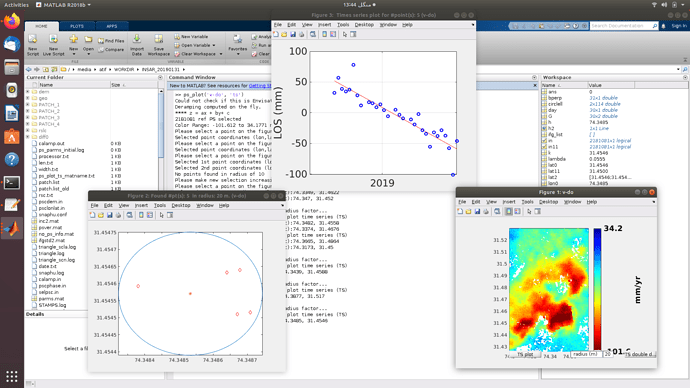Expand the Clear Workspace dropdown arrow

click(220, 54)
